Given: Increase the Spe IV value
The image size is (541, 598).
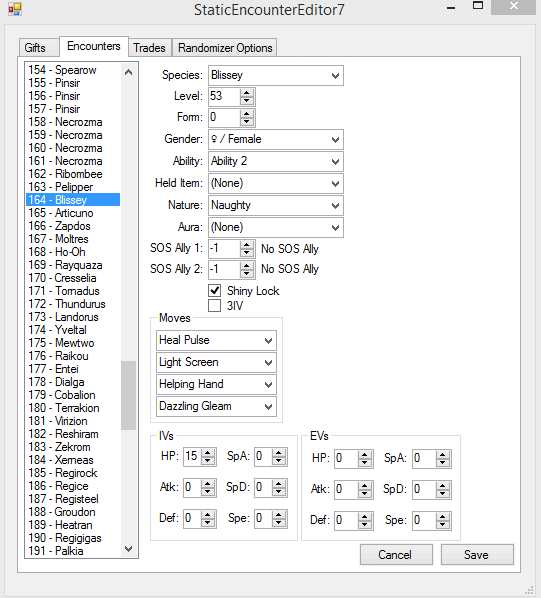Looking at the screenshot, I should click(x=279, y=515).
